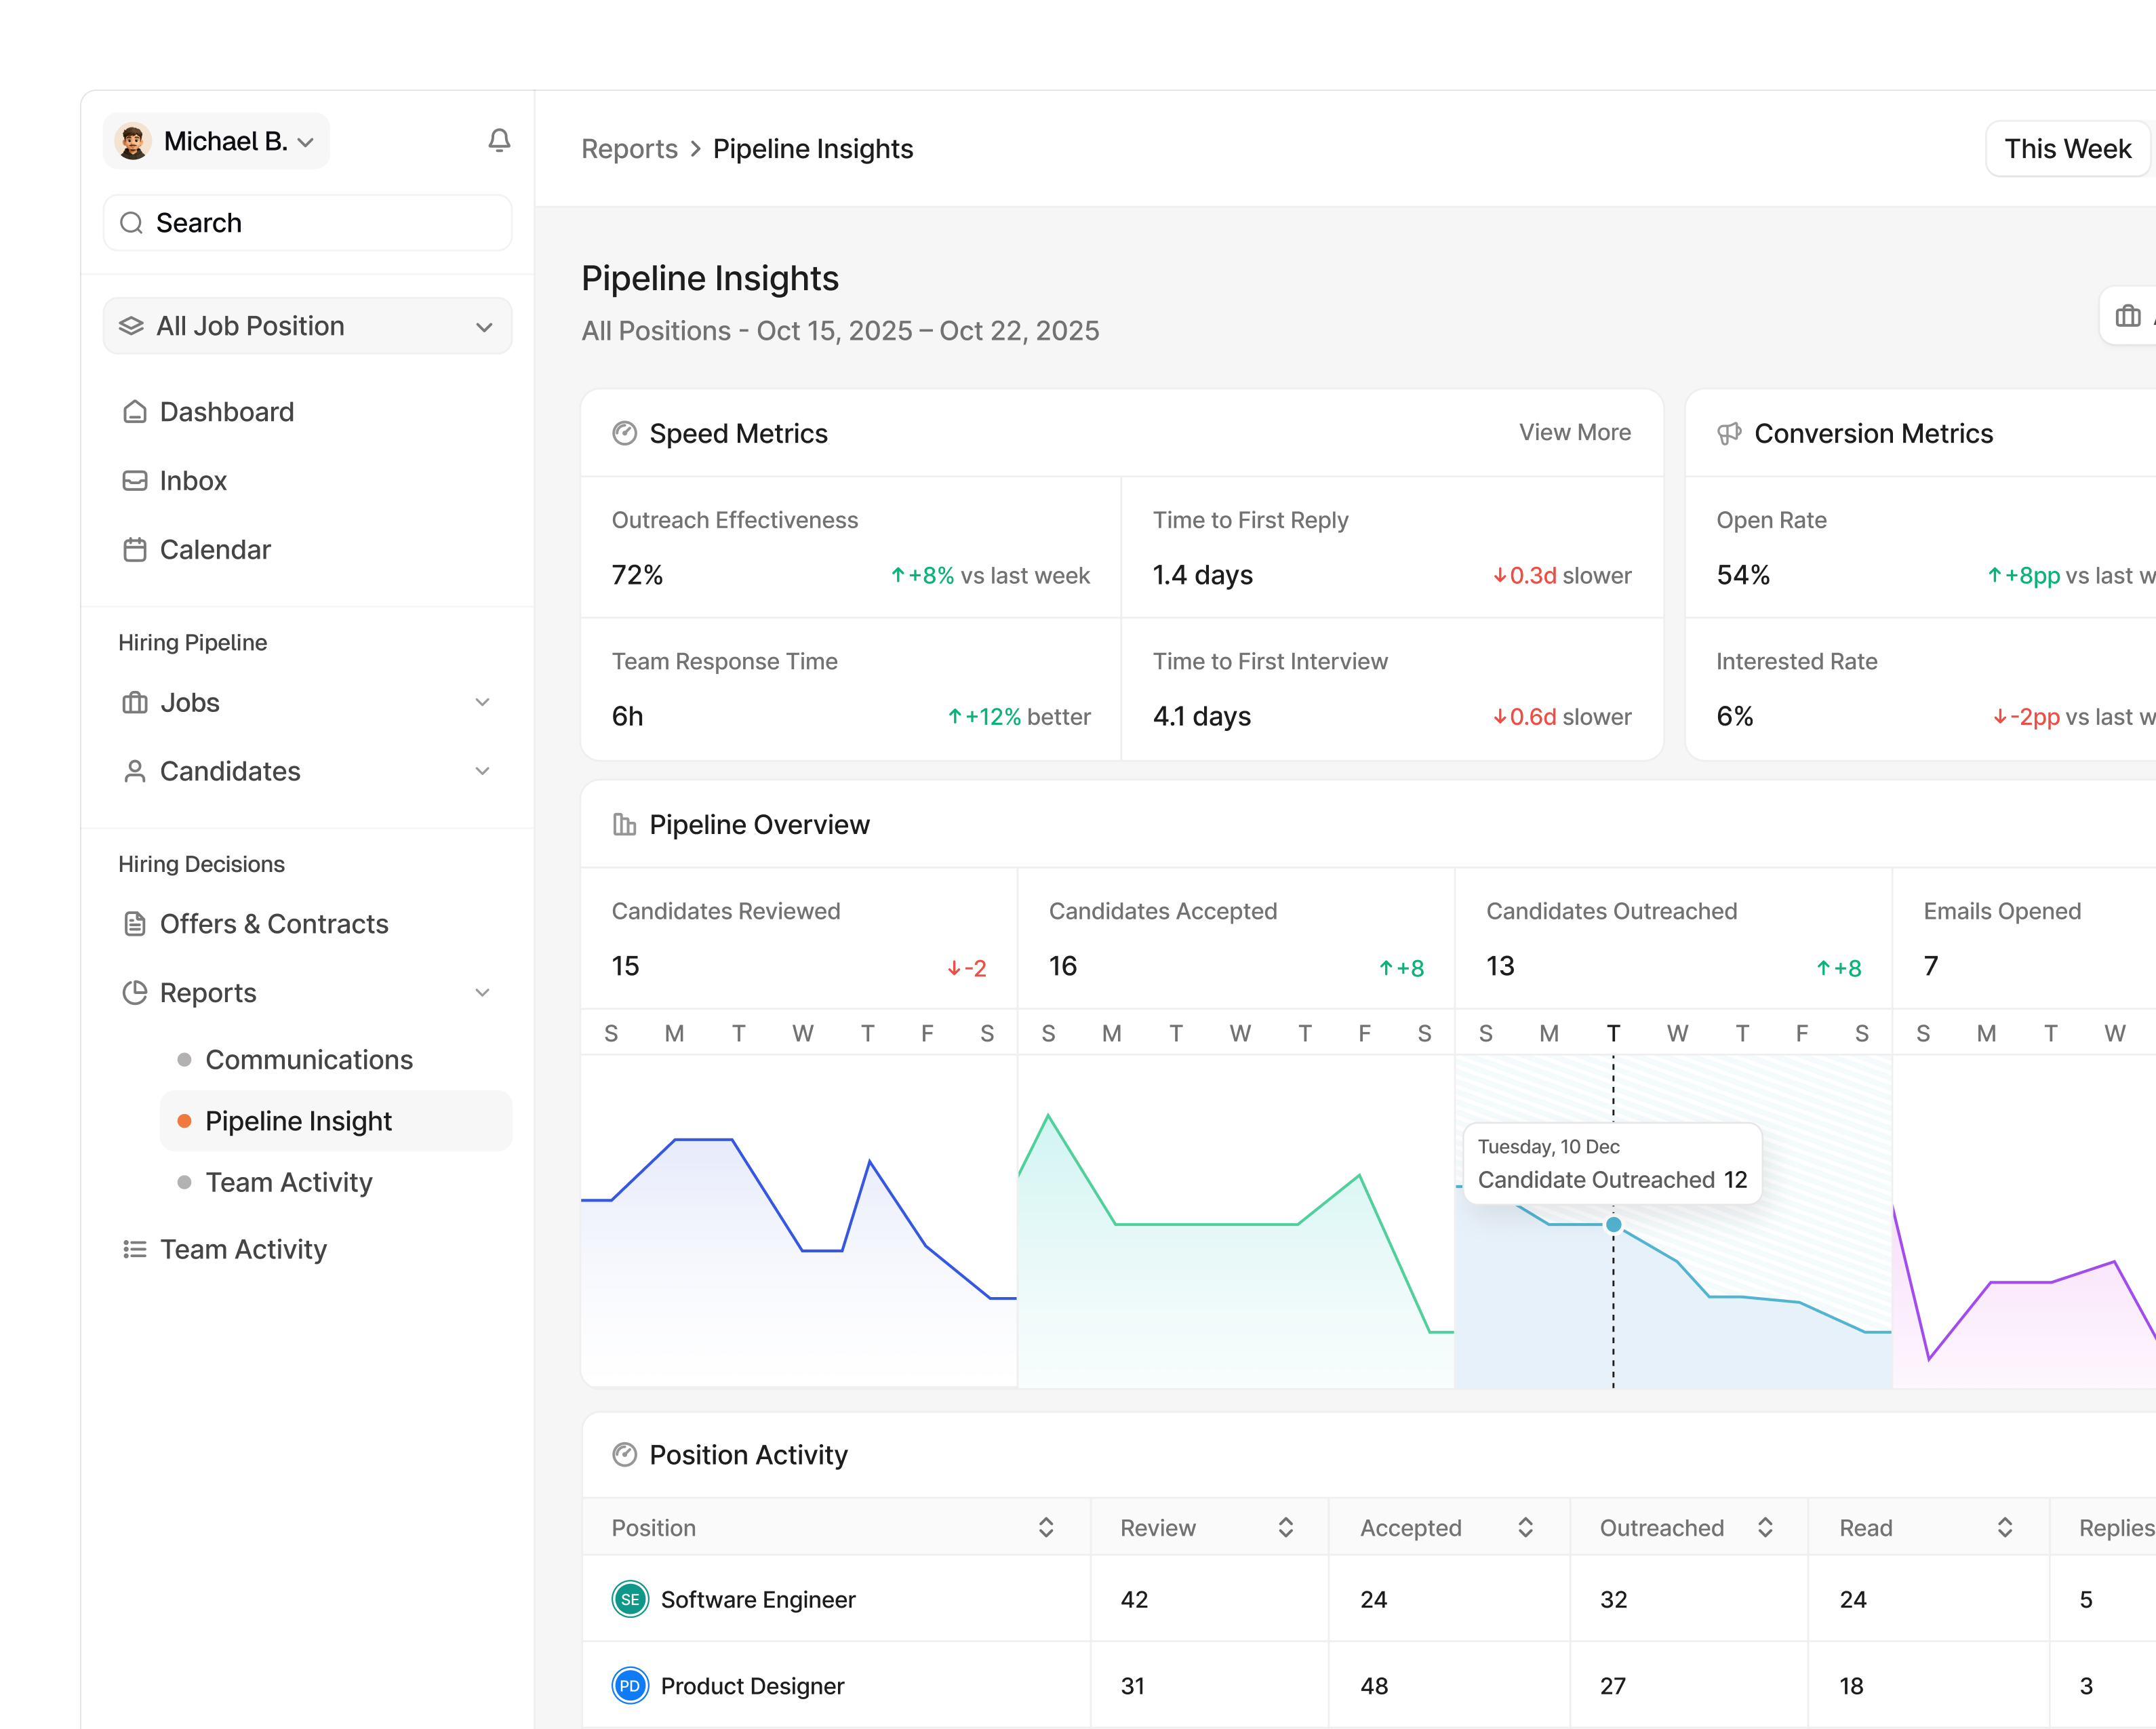Click the Software Engineer SE badge

(x=630, y=1598)
